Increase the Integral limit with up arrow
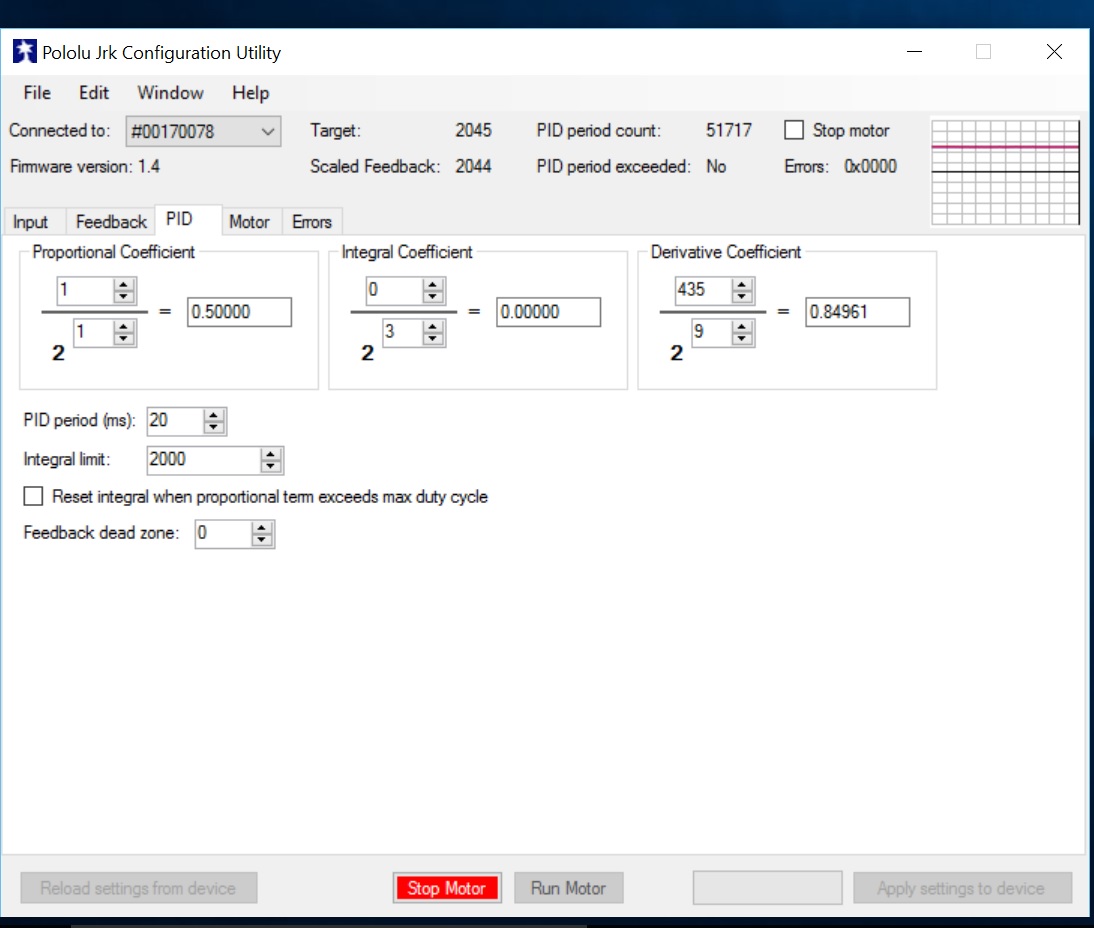 click(270, 454)
